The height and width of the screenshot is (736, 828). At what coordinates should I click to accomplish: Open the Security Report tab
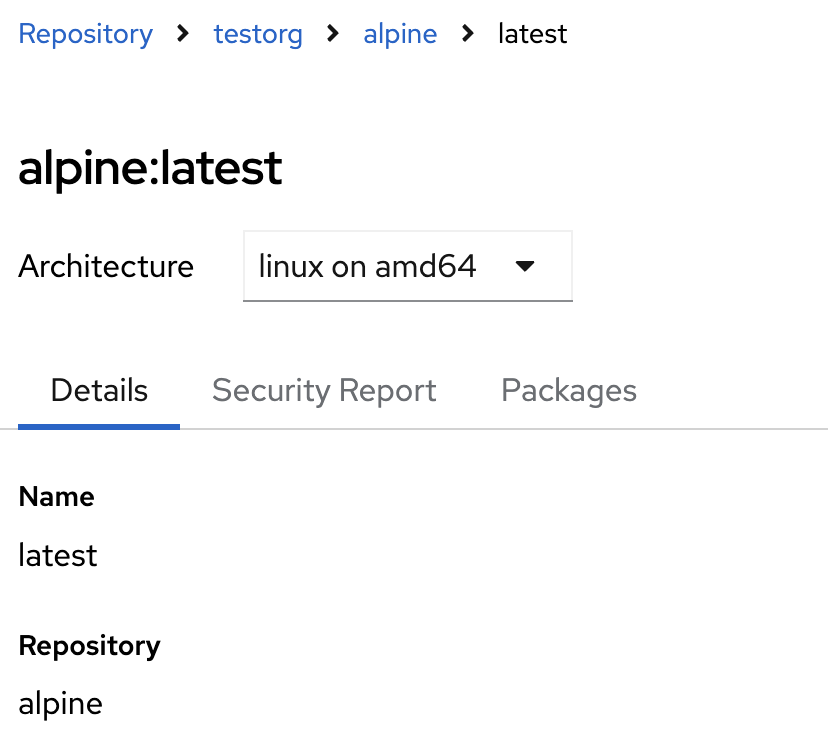coord(324,390)
